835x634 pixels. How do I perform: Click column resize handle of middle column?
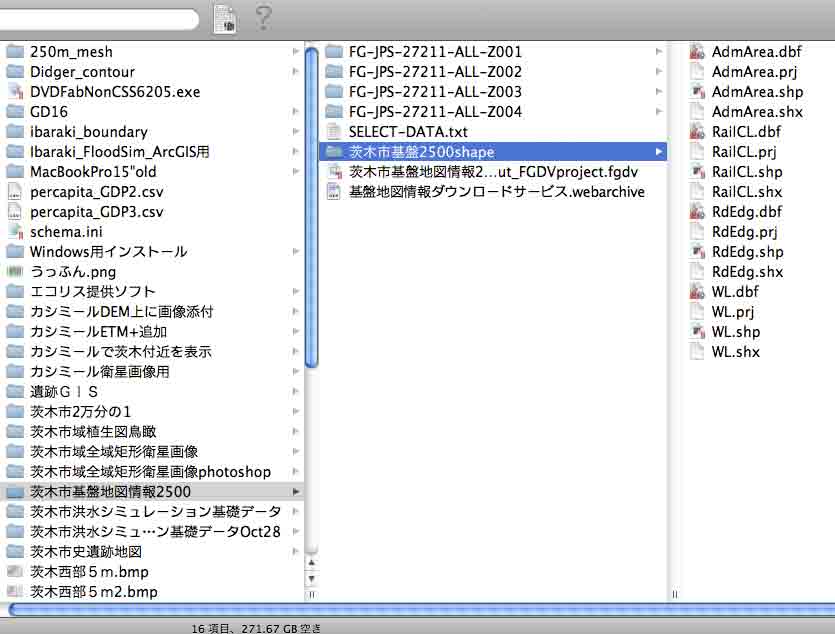coord(675,595)
